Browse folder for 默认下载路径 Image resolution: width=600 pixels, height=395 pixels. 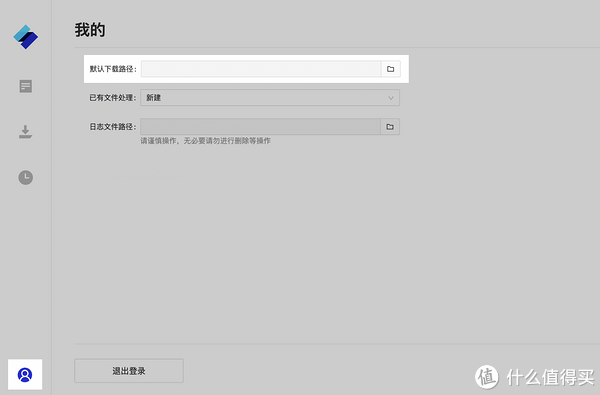(390, 69)
